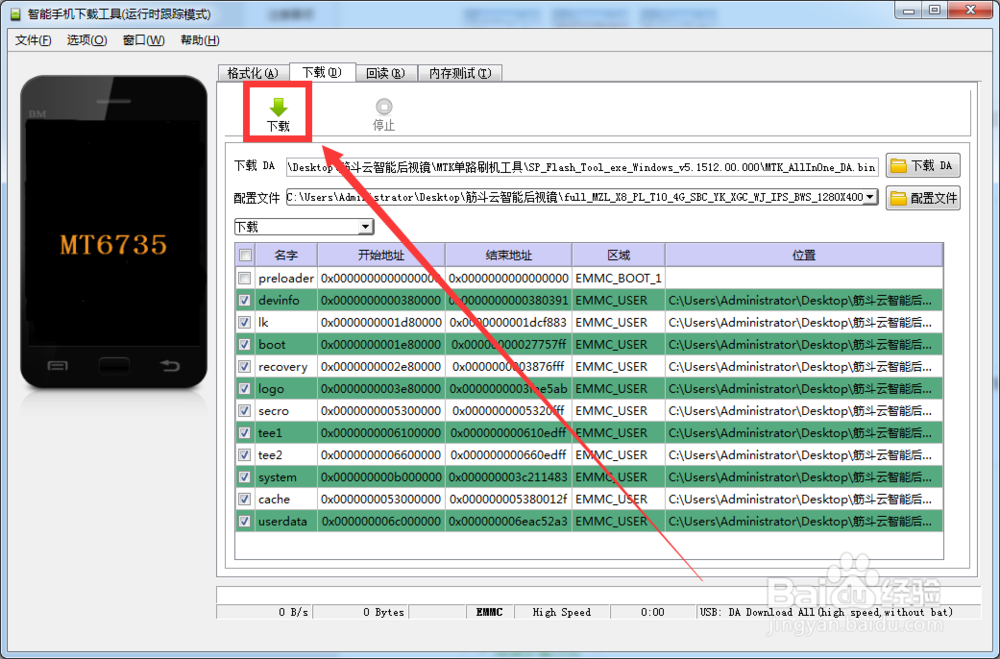Click the download DA path field
Image resolution: width=1000 pixels, height=659 pixels.
click(x=582, y=167)
